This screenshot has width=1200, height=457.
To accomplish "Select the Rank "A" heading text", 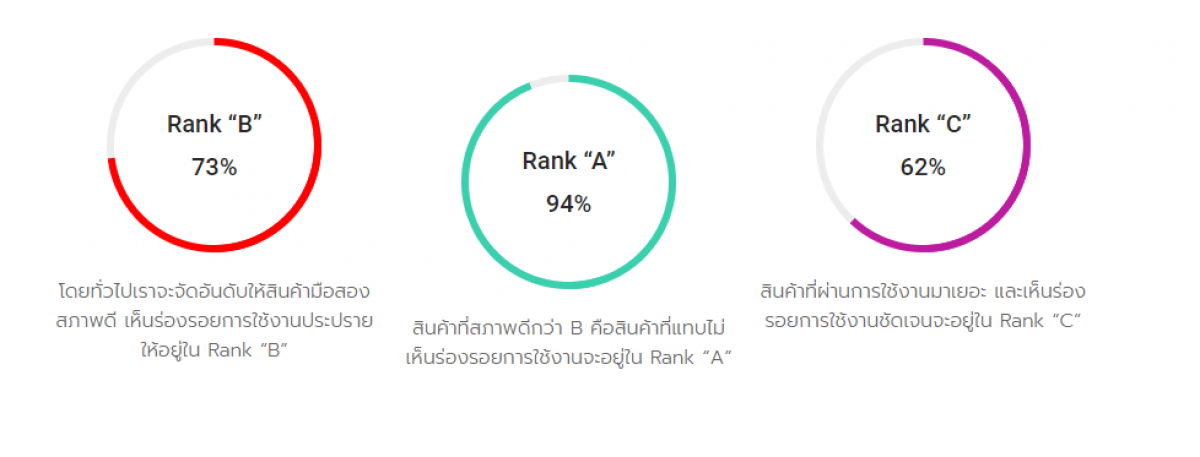I will click(569, 161).
